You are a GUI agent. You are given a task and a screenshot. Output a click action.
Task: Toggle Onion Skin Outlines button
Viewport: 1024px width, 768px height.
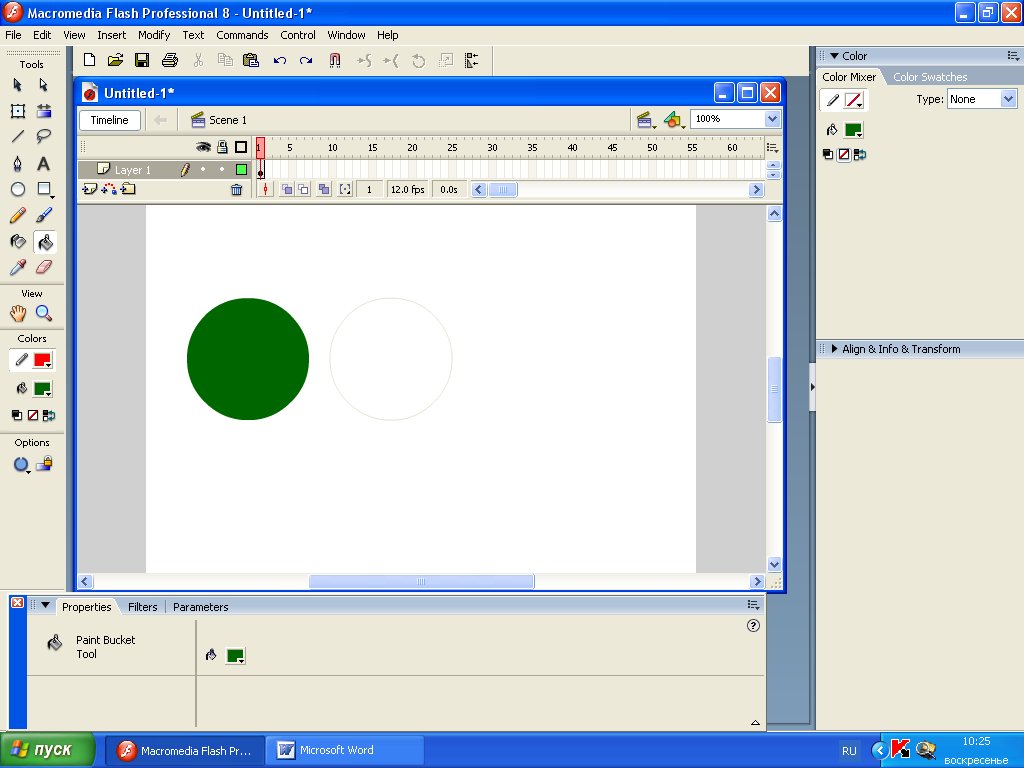pos(304,189)
